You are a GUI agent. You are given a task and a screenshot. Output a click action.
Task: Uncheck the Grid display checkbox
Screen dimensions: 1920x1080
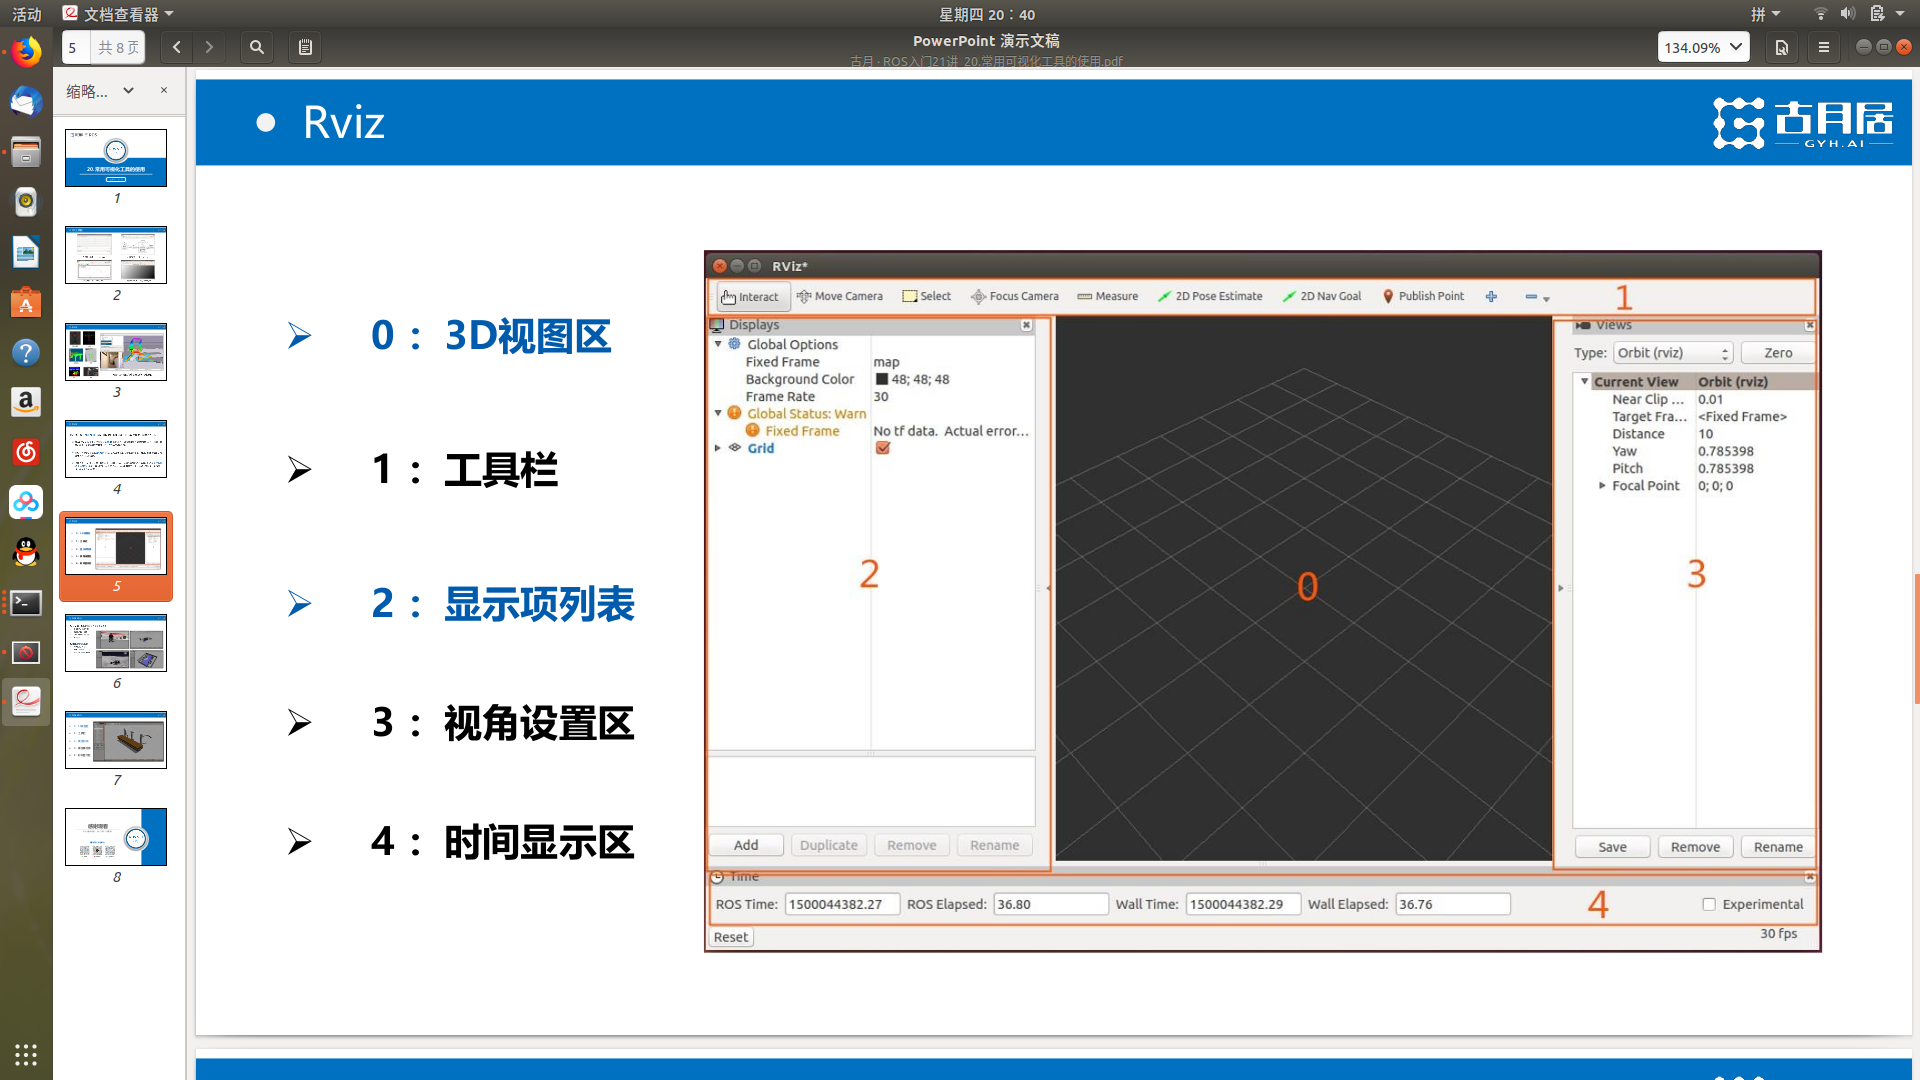(881, 448)
